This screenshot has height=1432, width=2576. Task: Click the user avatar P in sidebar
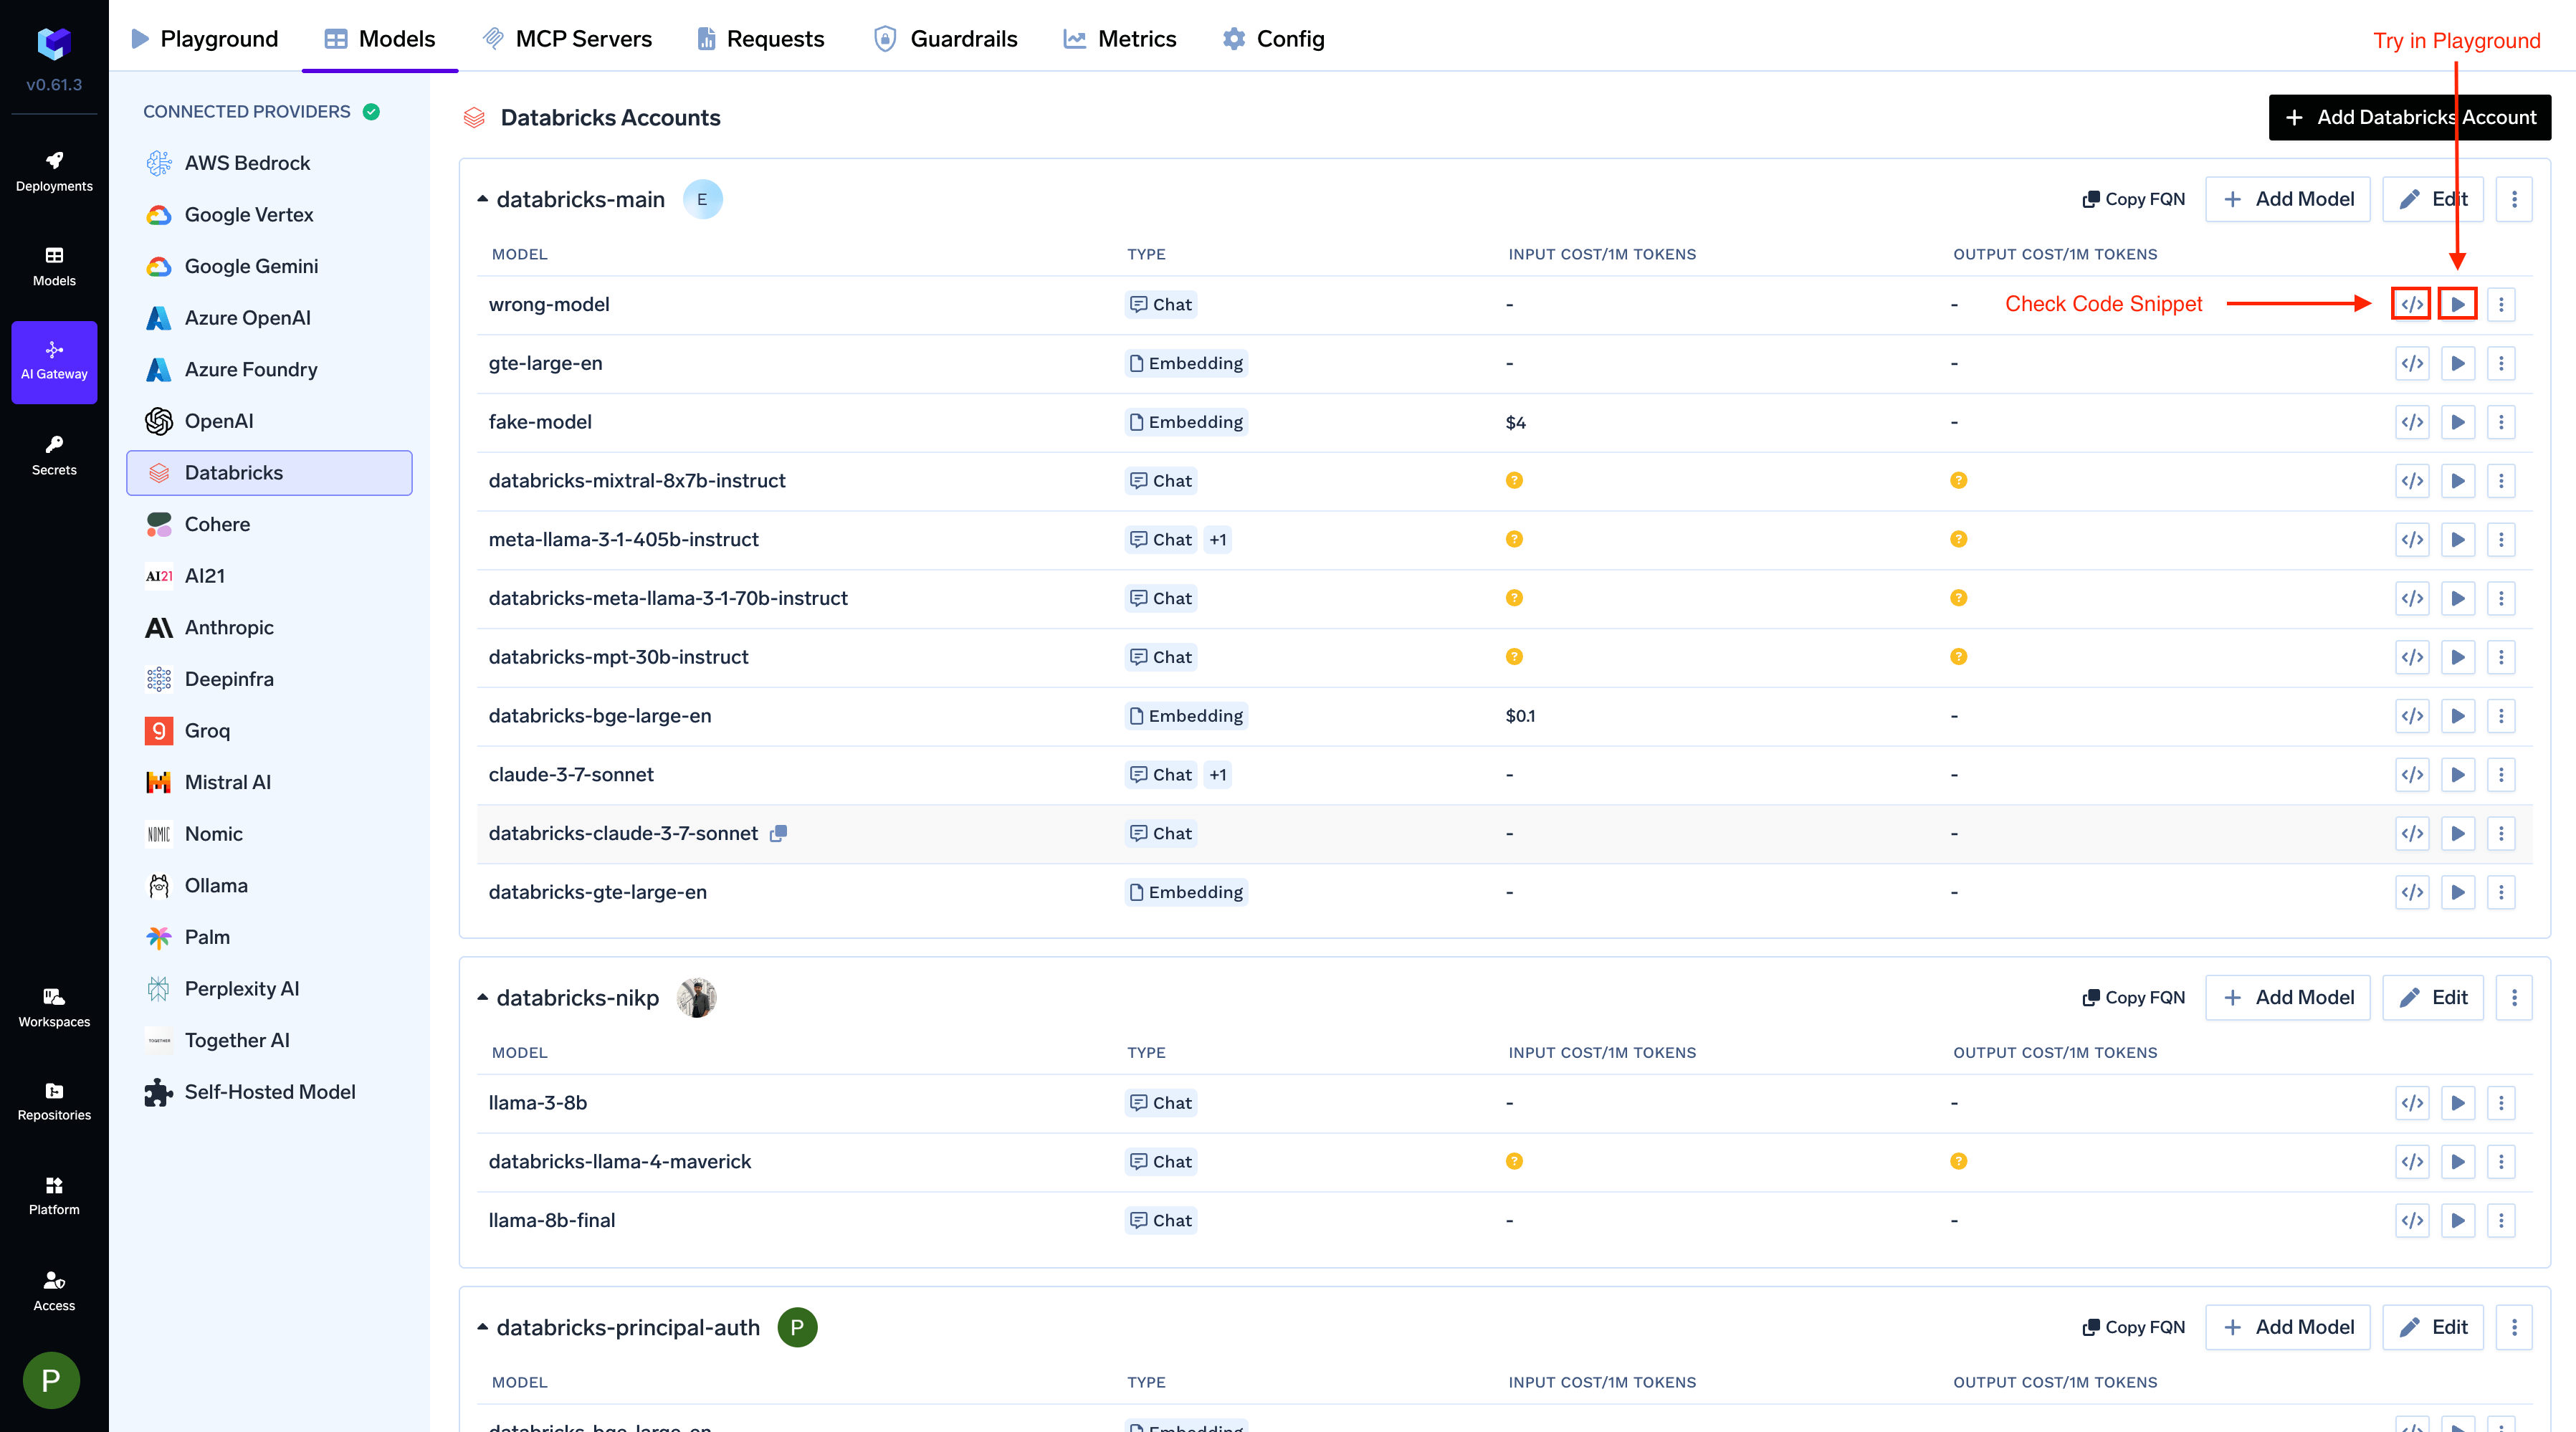pos(51,1380)
